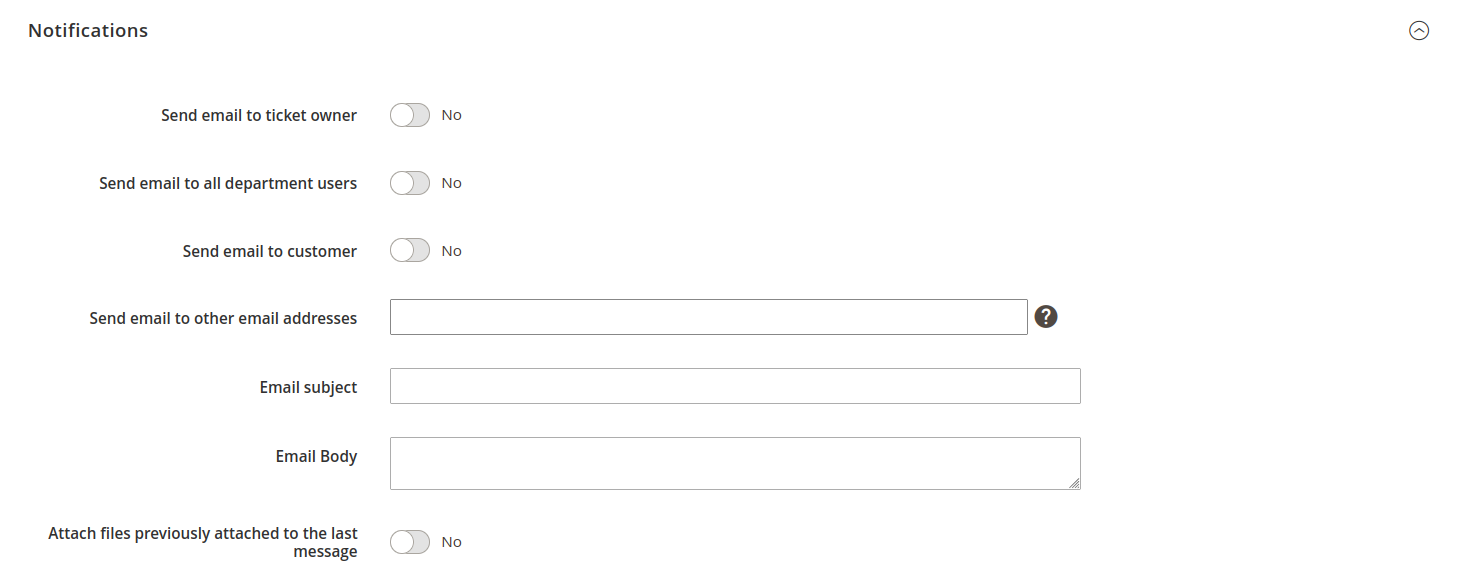Click inside the Email Body text area
Screen dimensions: 1460x585
[x=735, y=463]
